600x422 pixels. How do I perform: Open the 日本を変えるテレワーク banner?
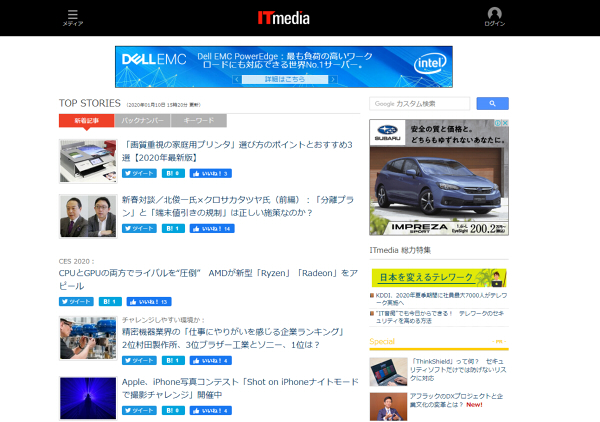pyautogui.click(x=439, y=278)
